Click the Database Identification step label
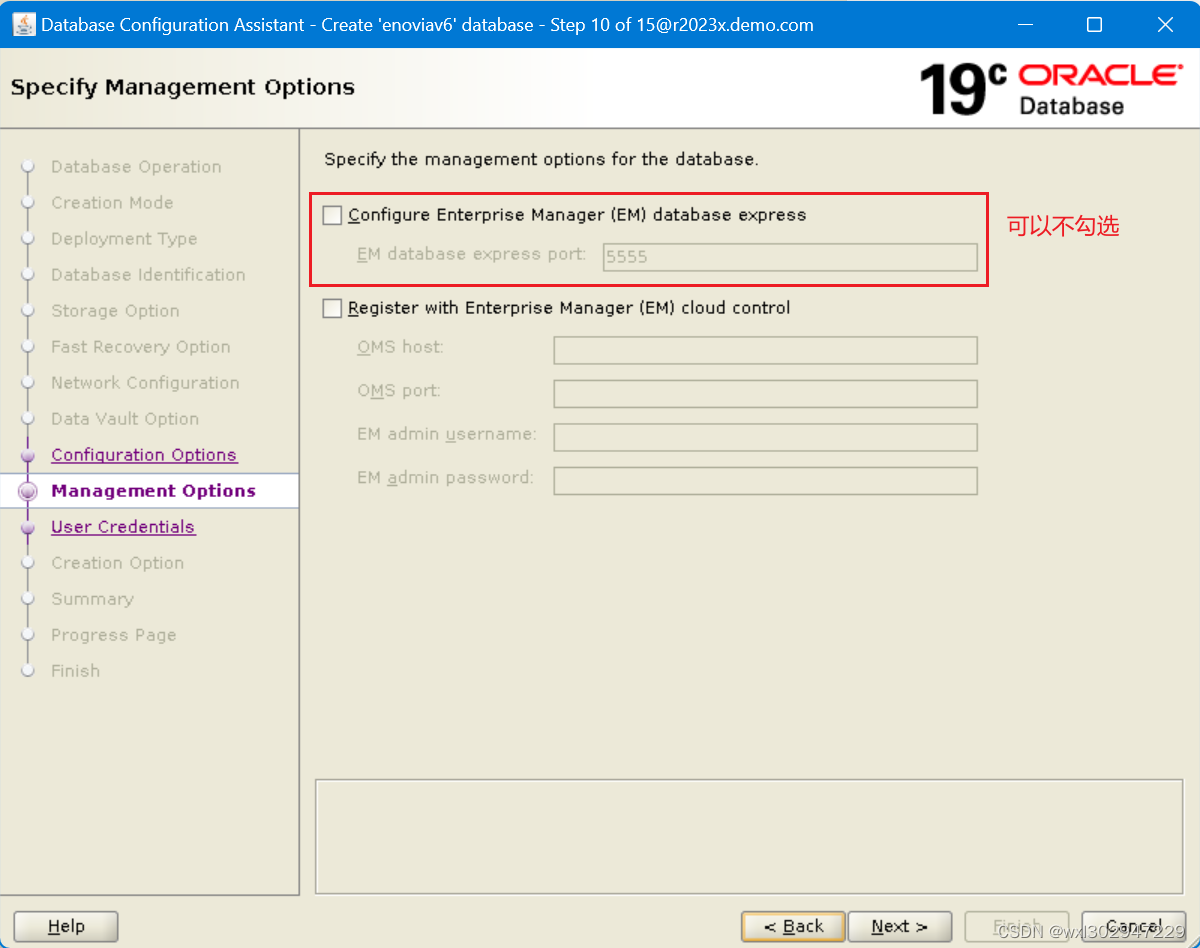The width and height of the screenshot is (1200, 948). (148, 275)
